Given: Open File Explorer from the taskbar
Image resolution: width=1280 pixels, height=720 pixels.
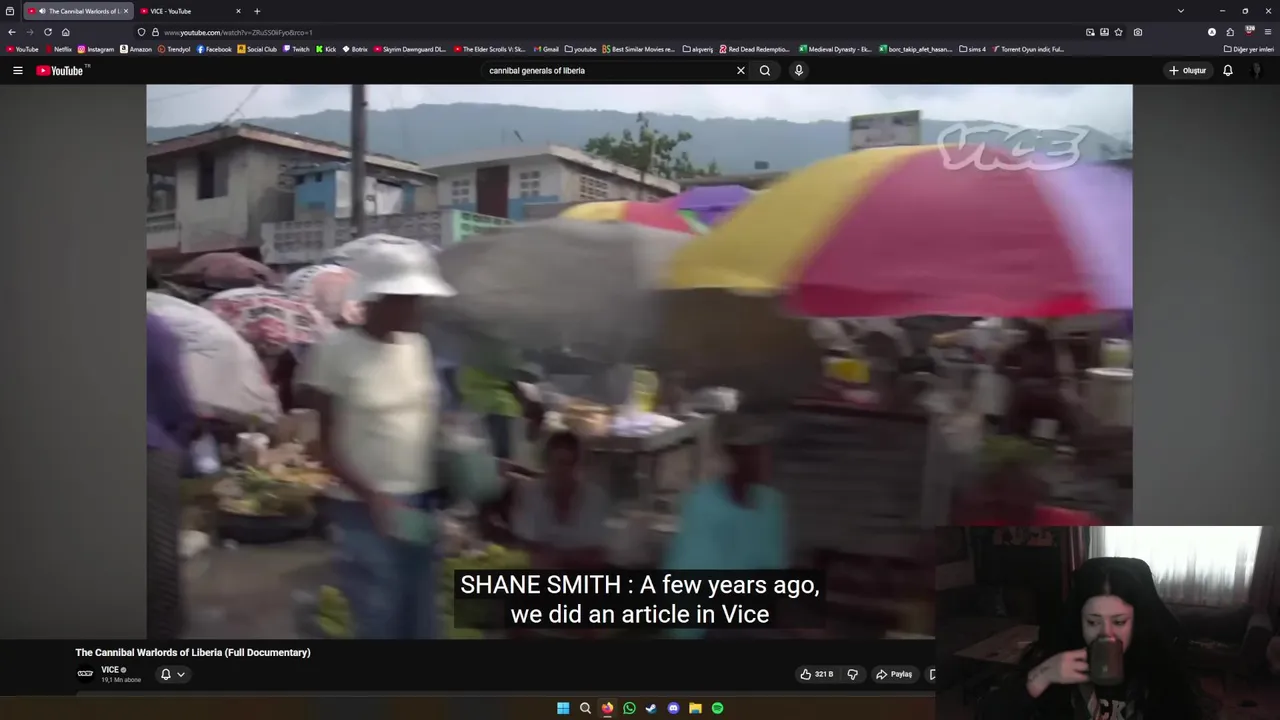Looking at the screenshot, I should tap(695, 708).
